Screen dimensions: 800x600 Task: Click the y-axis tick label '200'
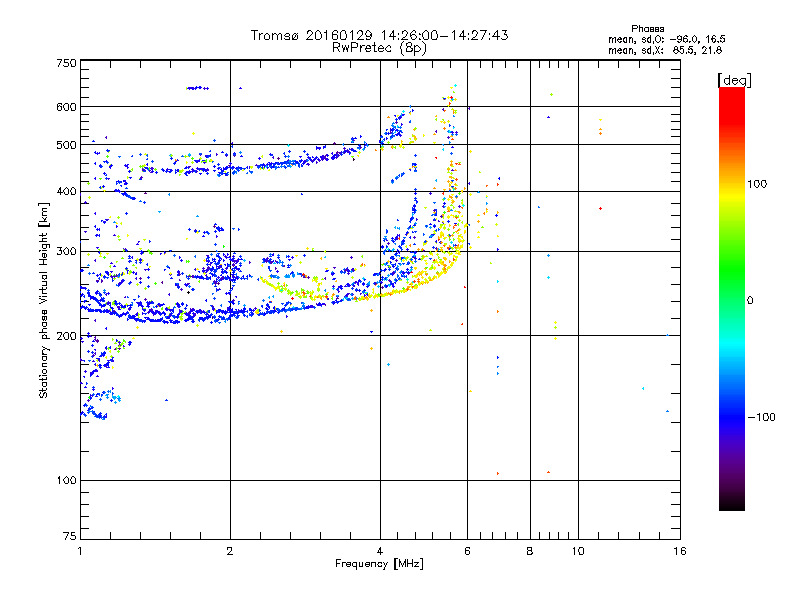(66, 336)
